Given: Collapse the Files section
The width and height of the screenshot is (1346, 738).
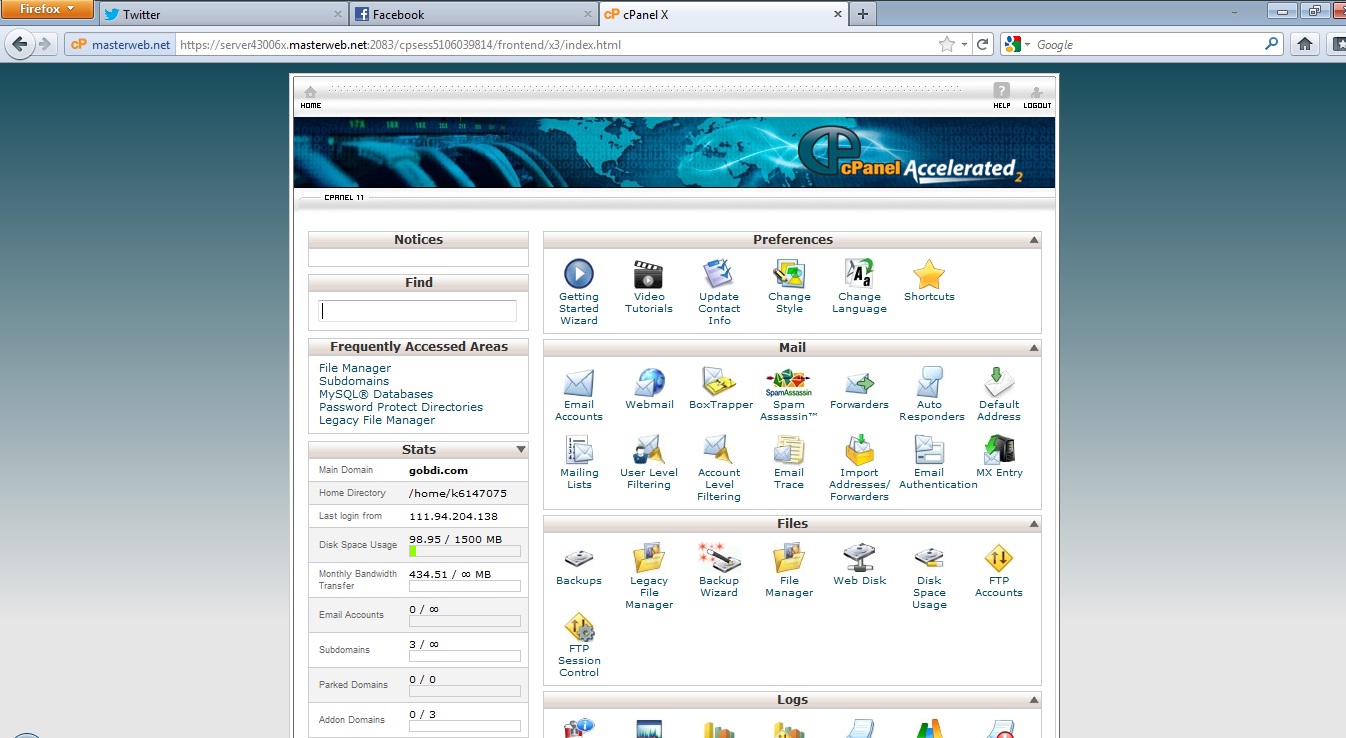Looking at the screenshot, I should (x=1033, y=524).
